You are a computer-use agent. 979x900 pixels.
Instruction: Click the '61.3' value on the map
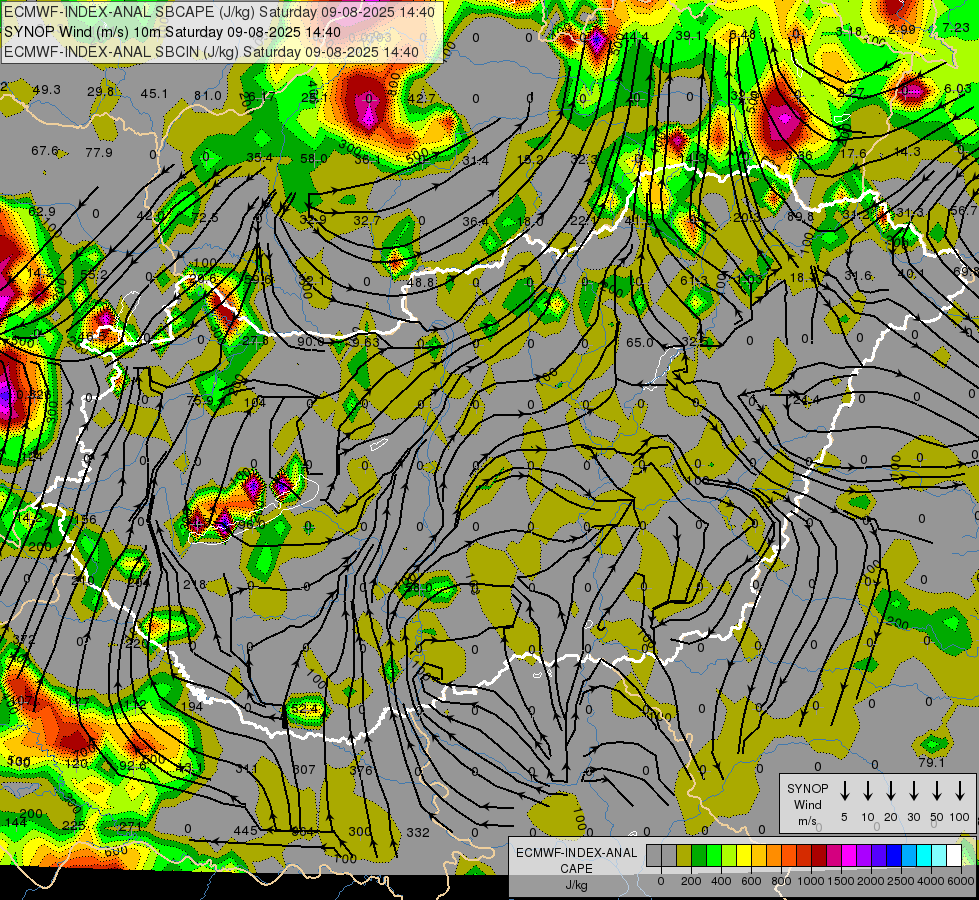pos(694,280)
